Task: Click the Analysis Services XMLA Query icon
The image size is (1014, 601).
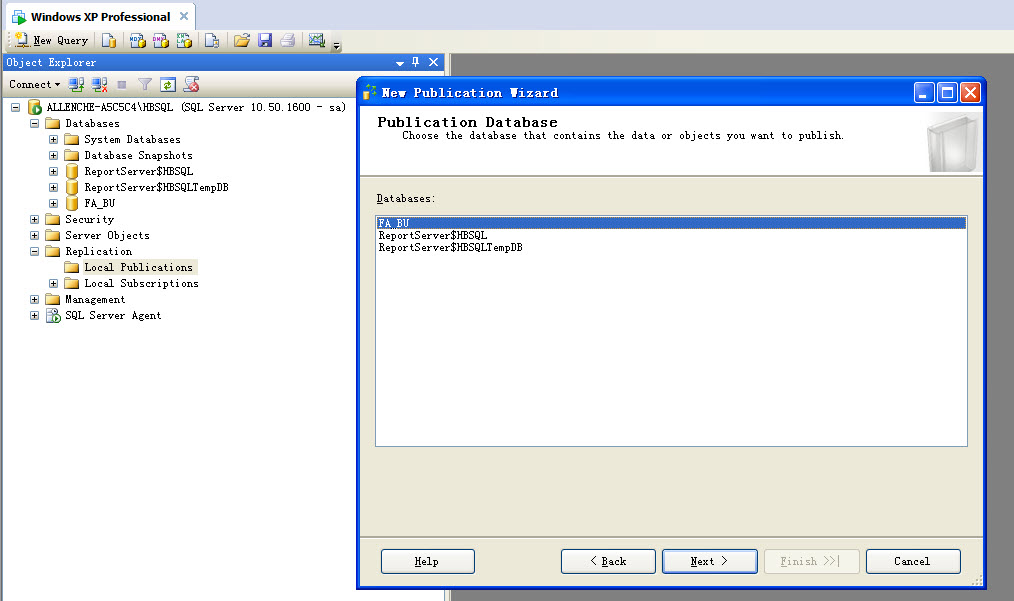Action: (x=184, y=40)
